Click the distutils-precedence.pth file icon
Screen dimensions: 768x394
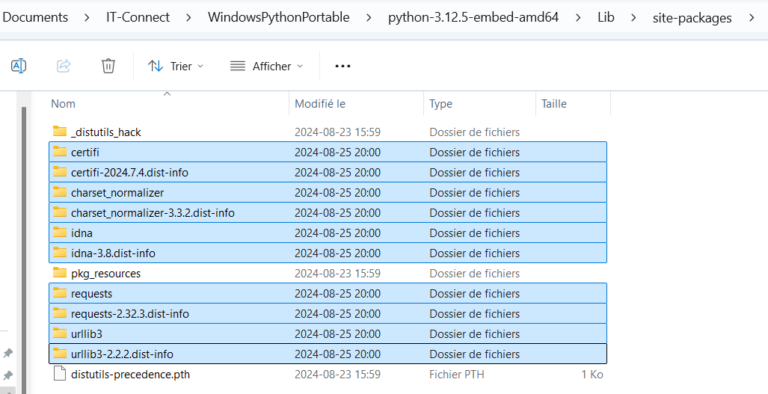[59, 374]
